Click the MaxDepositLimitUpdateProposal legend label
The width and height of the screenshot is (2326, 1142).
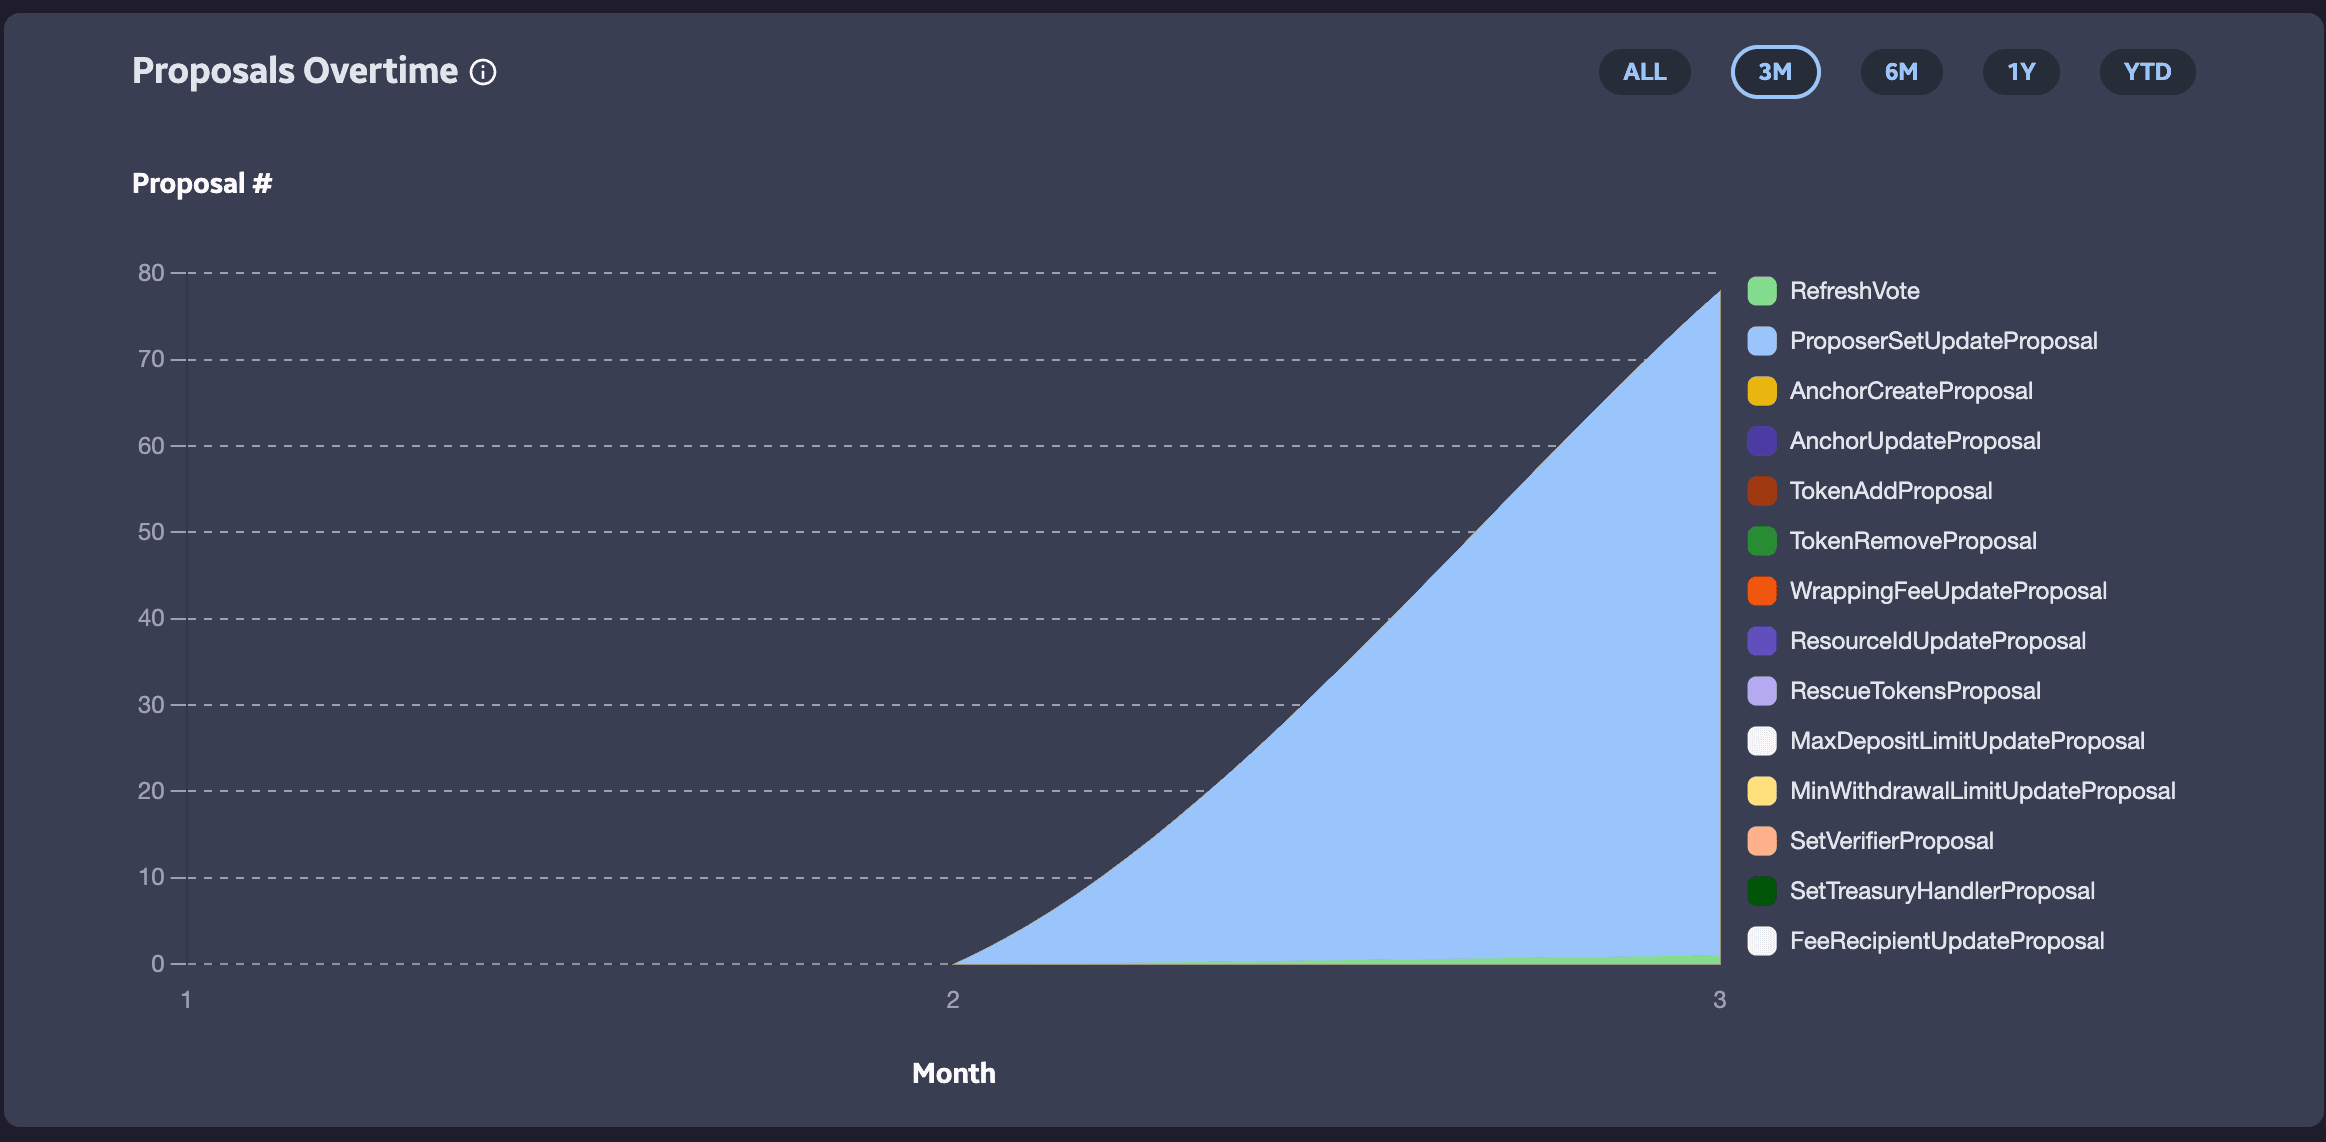click(1966, 741)
